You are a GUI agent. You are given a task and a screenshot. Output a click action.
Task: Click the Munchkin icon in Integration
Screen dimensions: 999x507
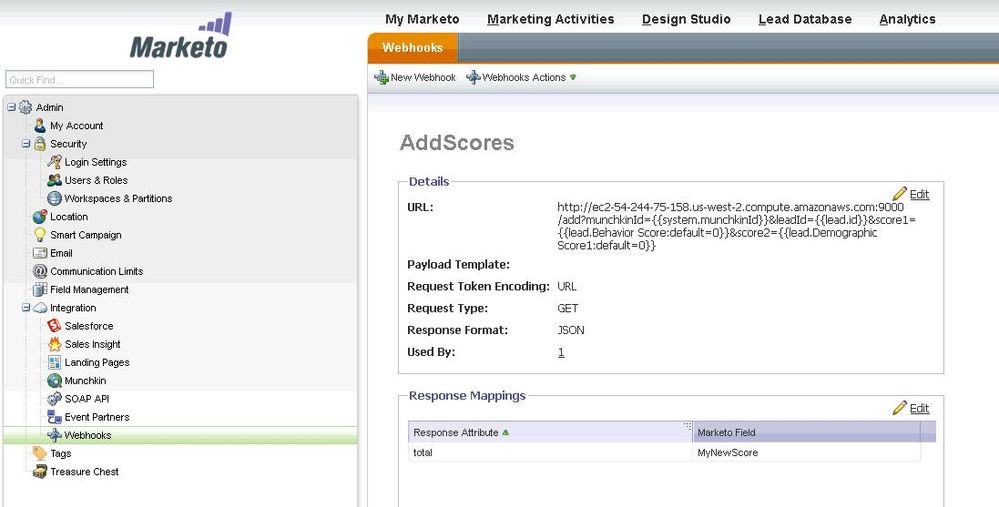tap(55, 381)
